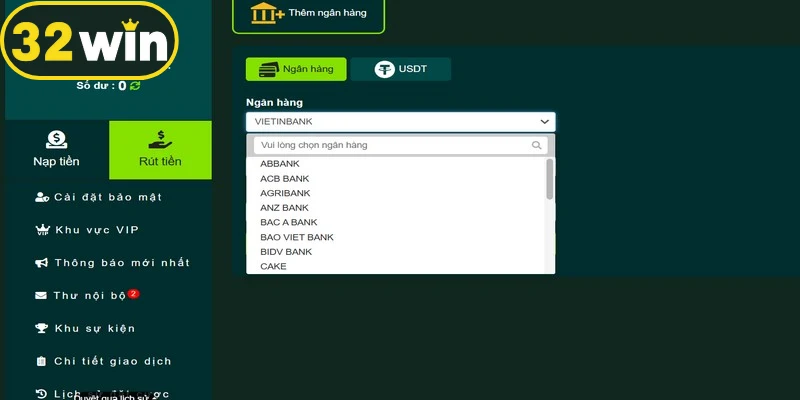800x400 pixels.
Task: Click the Số dư balance text
Action: [101, 86]
